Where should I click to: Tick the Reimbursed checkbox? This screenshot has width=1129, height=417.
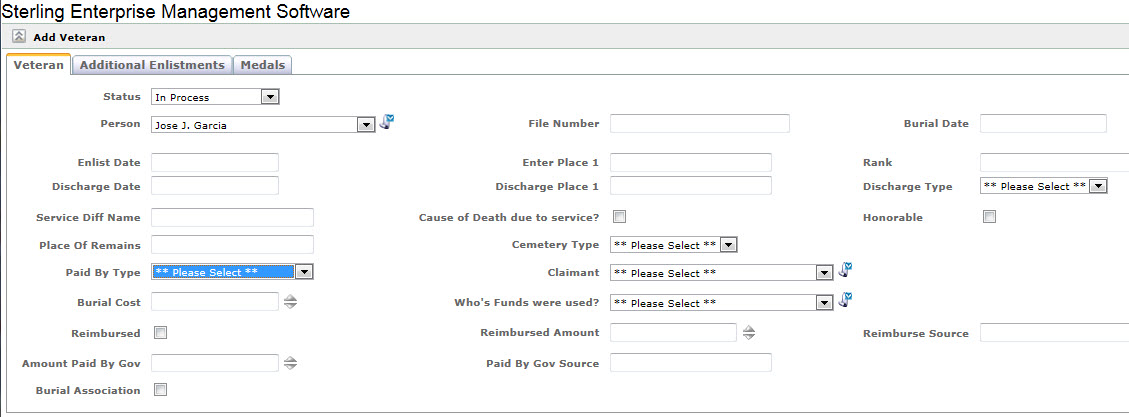coord(161,333)
